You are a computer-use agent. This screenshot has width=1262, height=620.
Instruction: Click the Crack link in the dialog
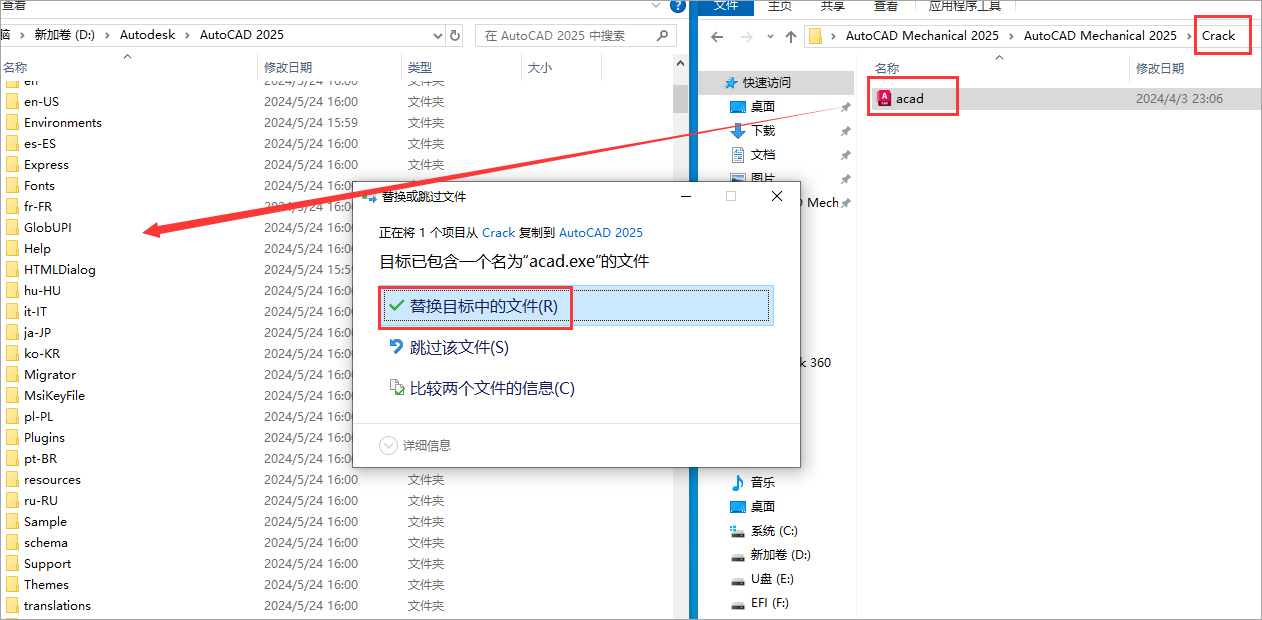pos(498,232)
